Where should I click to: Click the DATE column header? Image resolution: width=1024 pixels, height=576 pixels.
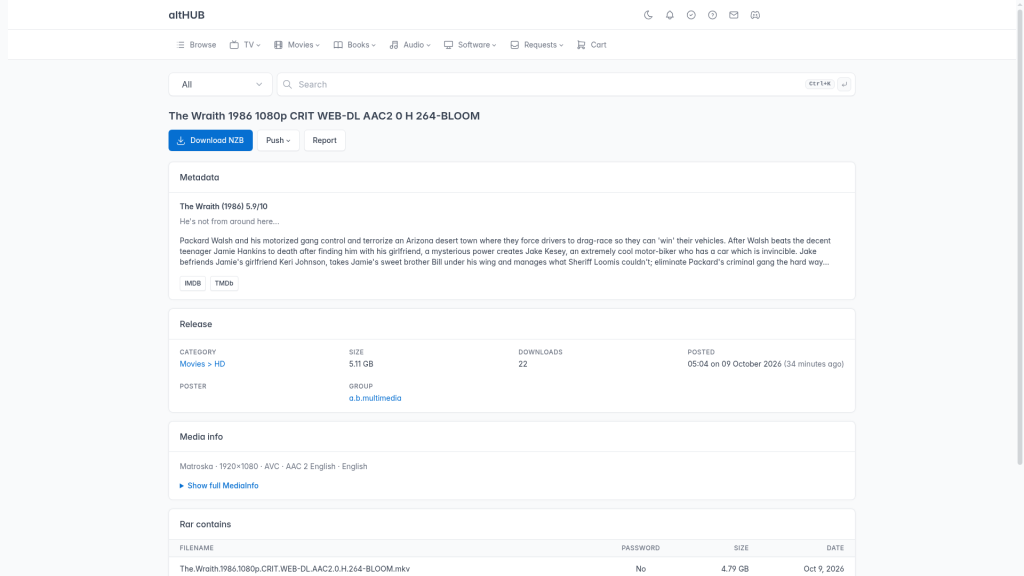tap(835, 548)
